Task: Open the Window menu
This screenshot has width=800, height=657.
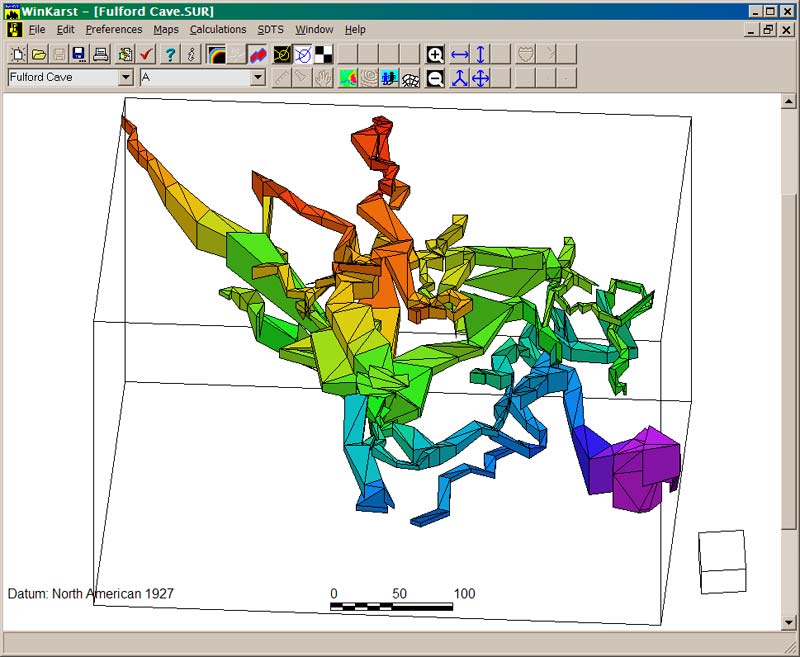Action: point(314,30)
